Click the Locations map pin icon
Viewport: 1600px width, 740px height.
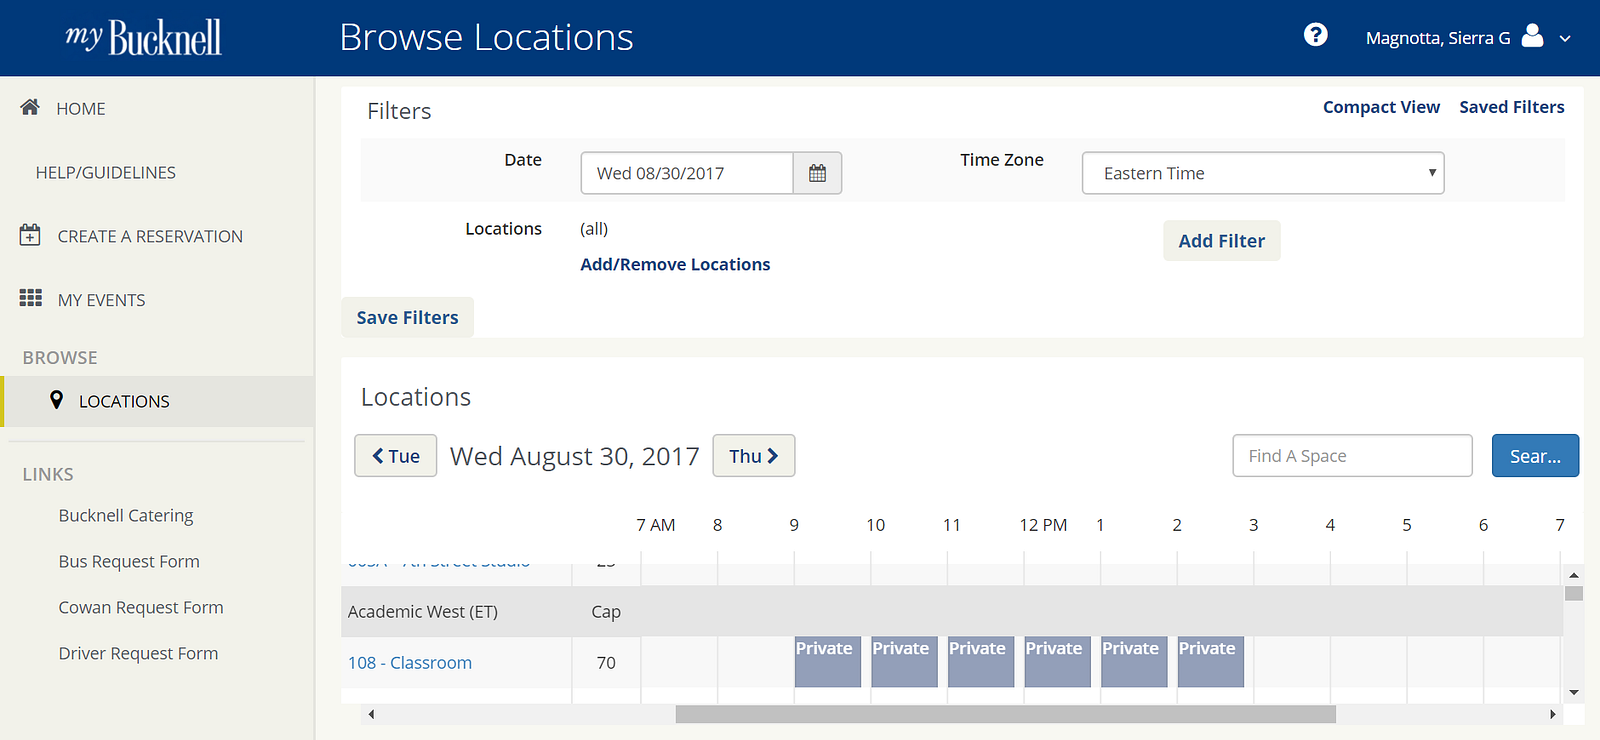56,400
